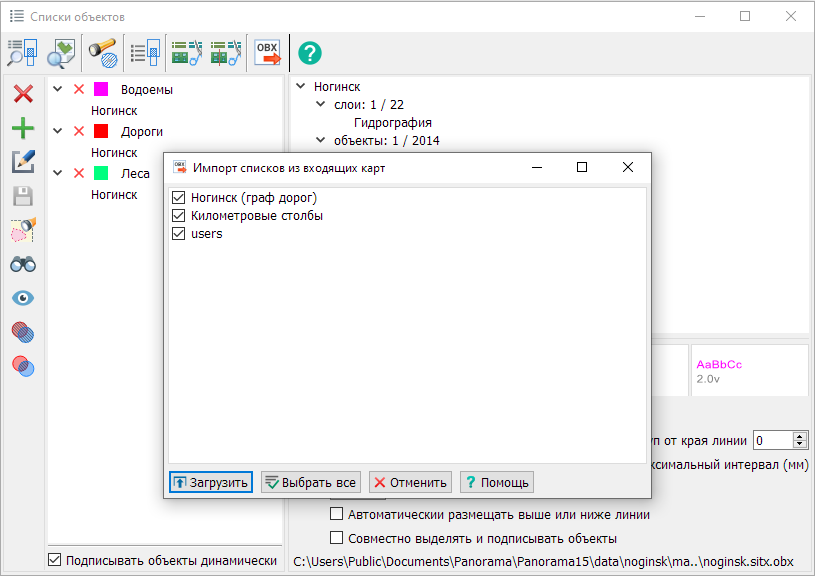This screenshot has height=576, width=815.
Task: Click the binoculars search icon
Action: (x=22, y=264)
